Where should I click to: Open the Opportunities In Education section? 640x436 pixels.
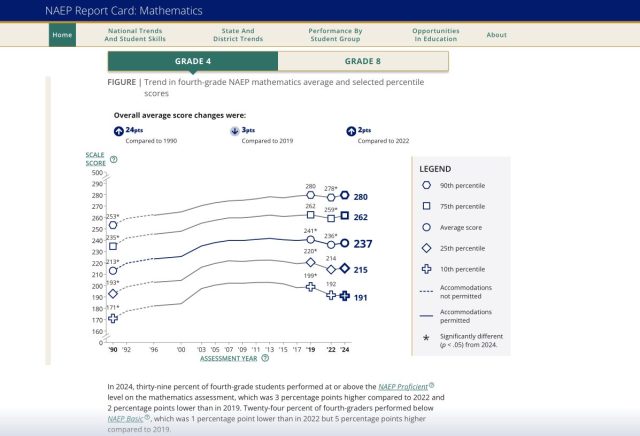coord(435,34)
